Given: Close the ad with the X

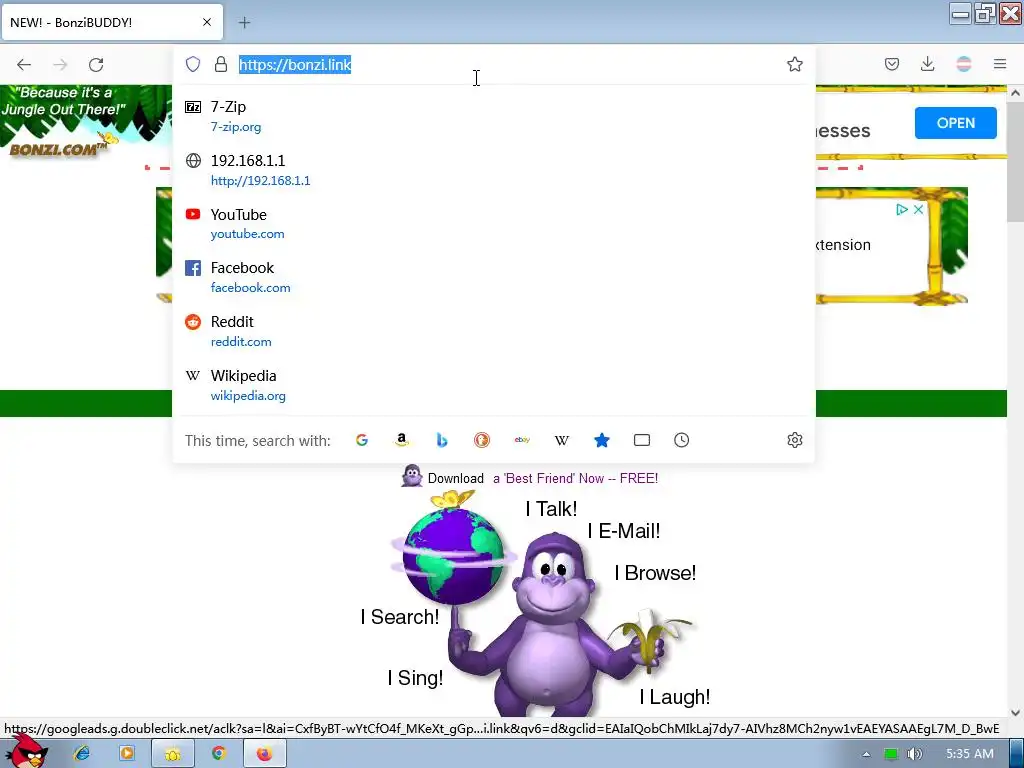Looking at the screenshot, I should click(x=918, y=210).
